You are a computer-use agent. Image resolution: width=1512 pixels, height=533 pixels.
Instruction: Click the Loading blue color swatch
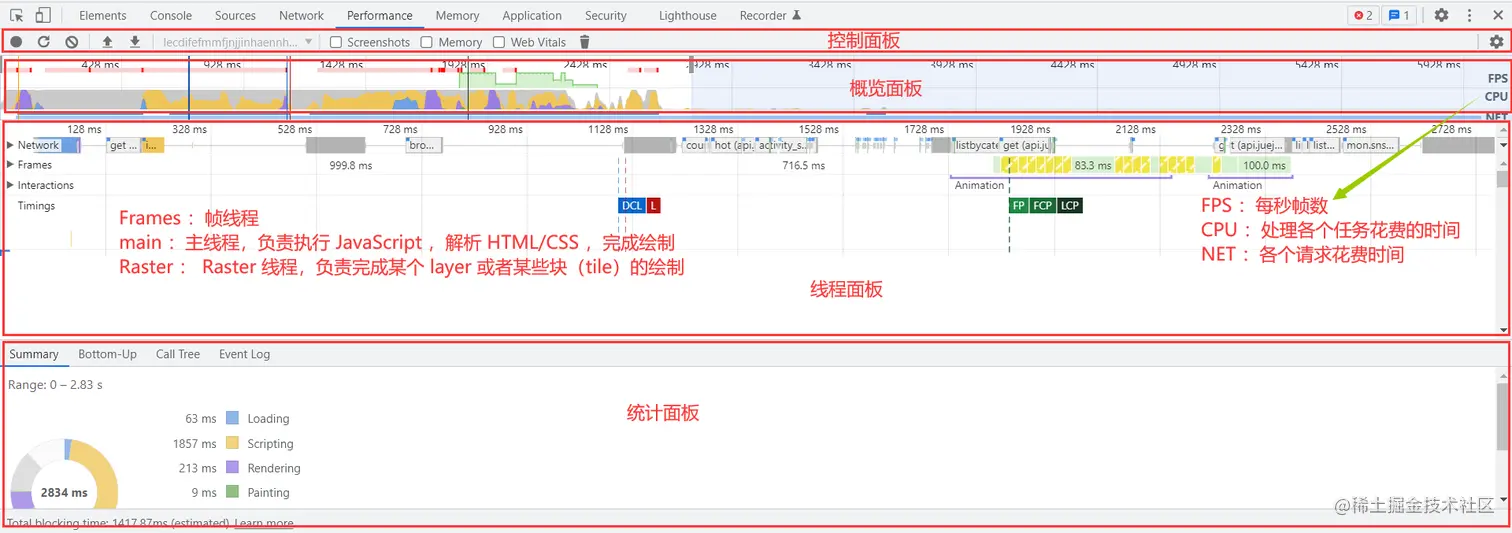point(232,418)
